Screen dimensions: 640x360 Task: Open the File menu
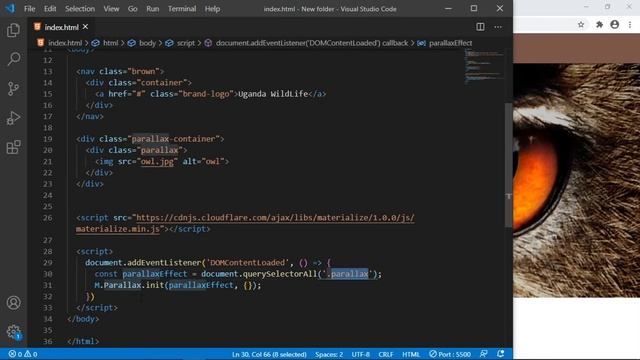pyautogui.click(x=29, y=9)
